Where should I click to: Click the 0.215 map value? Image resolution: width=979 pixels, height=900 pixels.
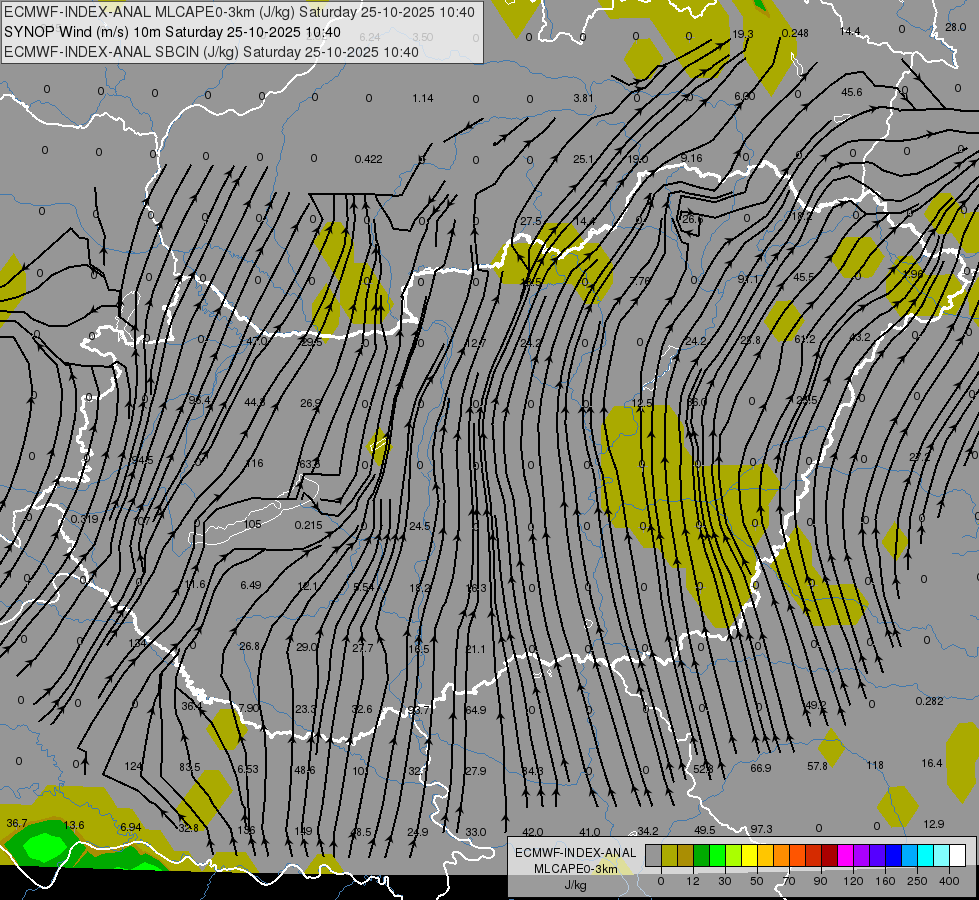(x=308, y=525)
